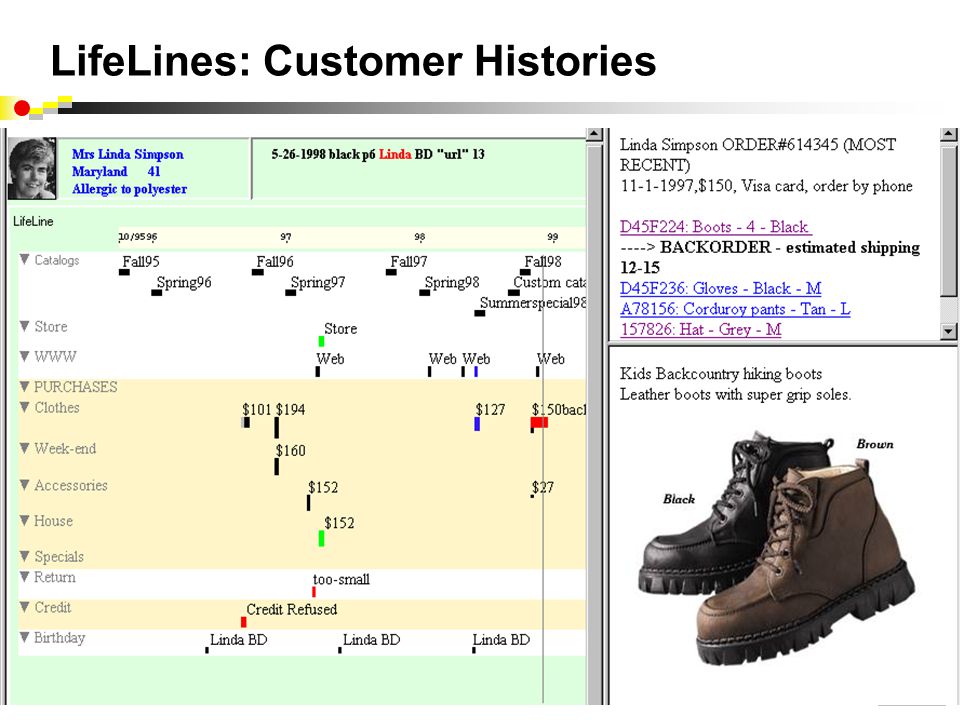Screen dimensions: 960x720
Task: Collapse the House row triangle
Action: 24,520
